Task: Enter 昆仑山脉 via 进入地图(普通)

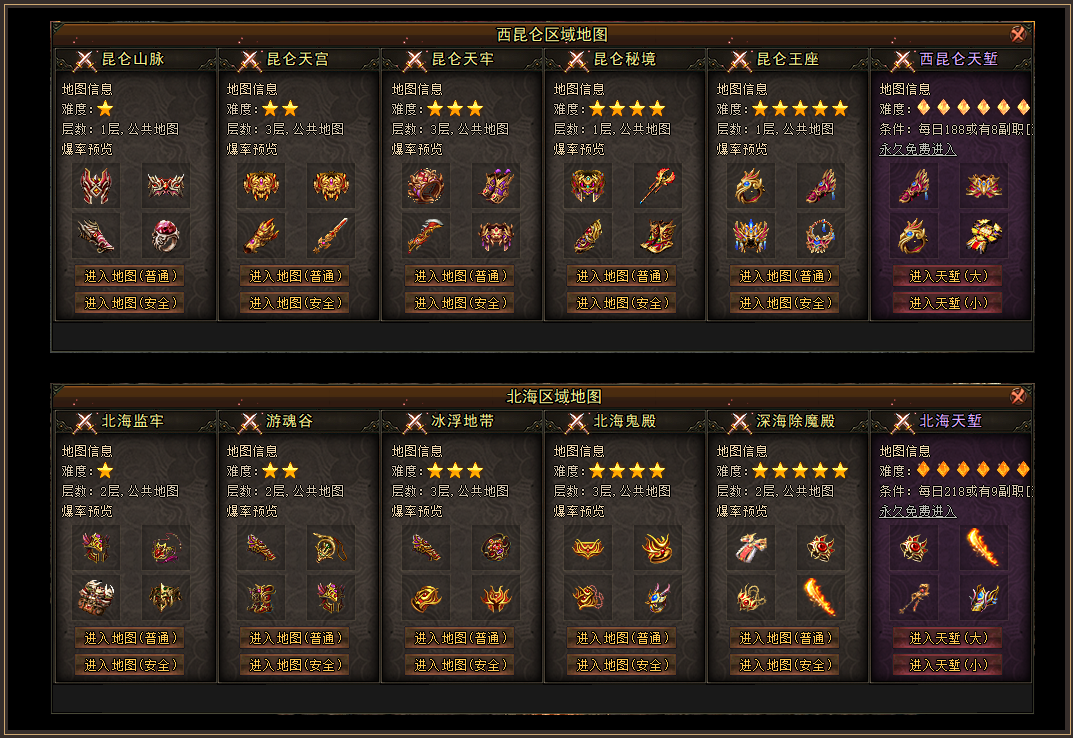Action: coord(129,276)
